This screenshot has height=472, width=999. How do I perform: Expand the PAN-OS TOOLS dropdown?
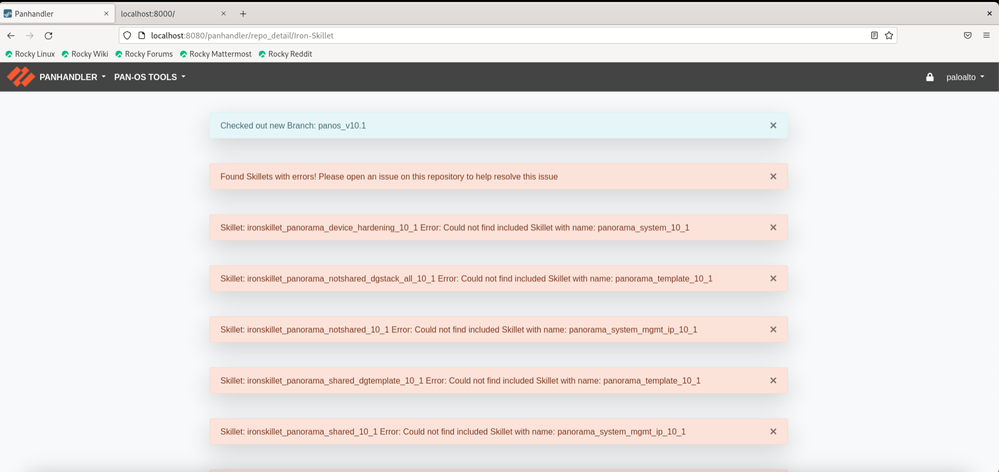(x=150, y=77)
